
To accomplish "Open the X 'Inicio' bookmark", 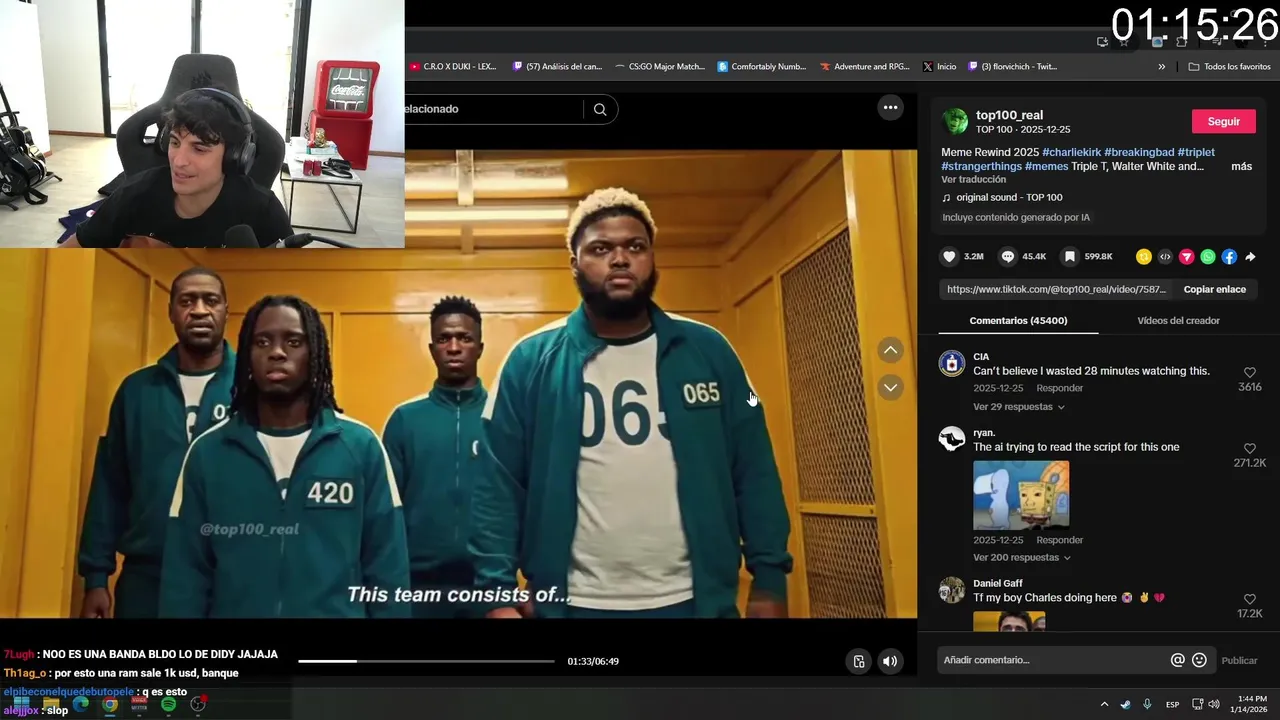I will tap(939, 67).
